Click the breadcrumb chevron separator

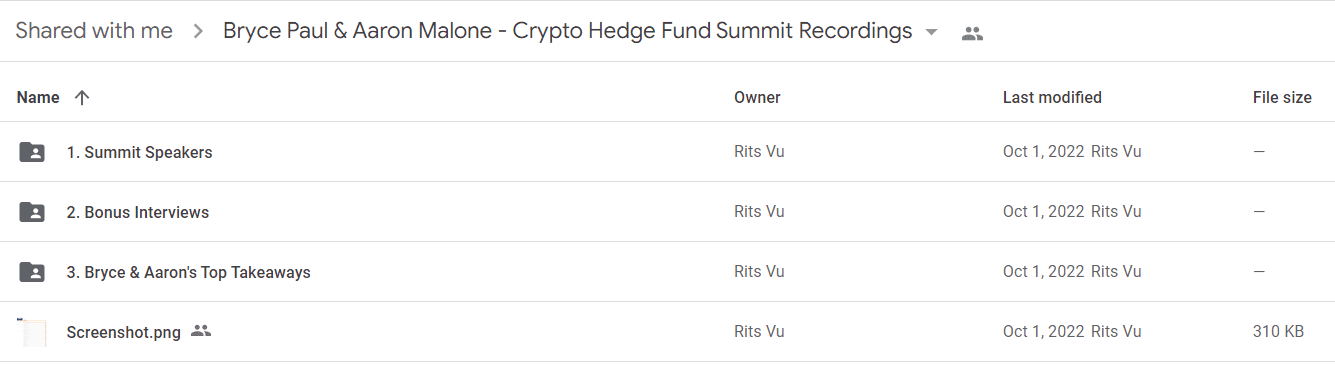point(198,32)
